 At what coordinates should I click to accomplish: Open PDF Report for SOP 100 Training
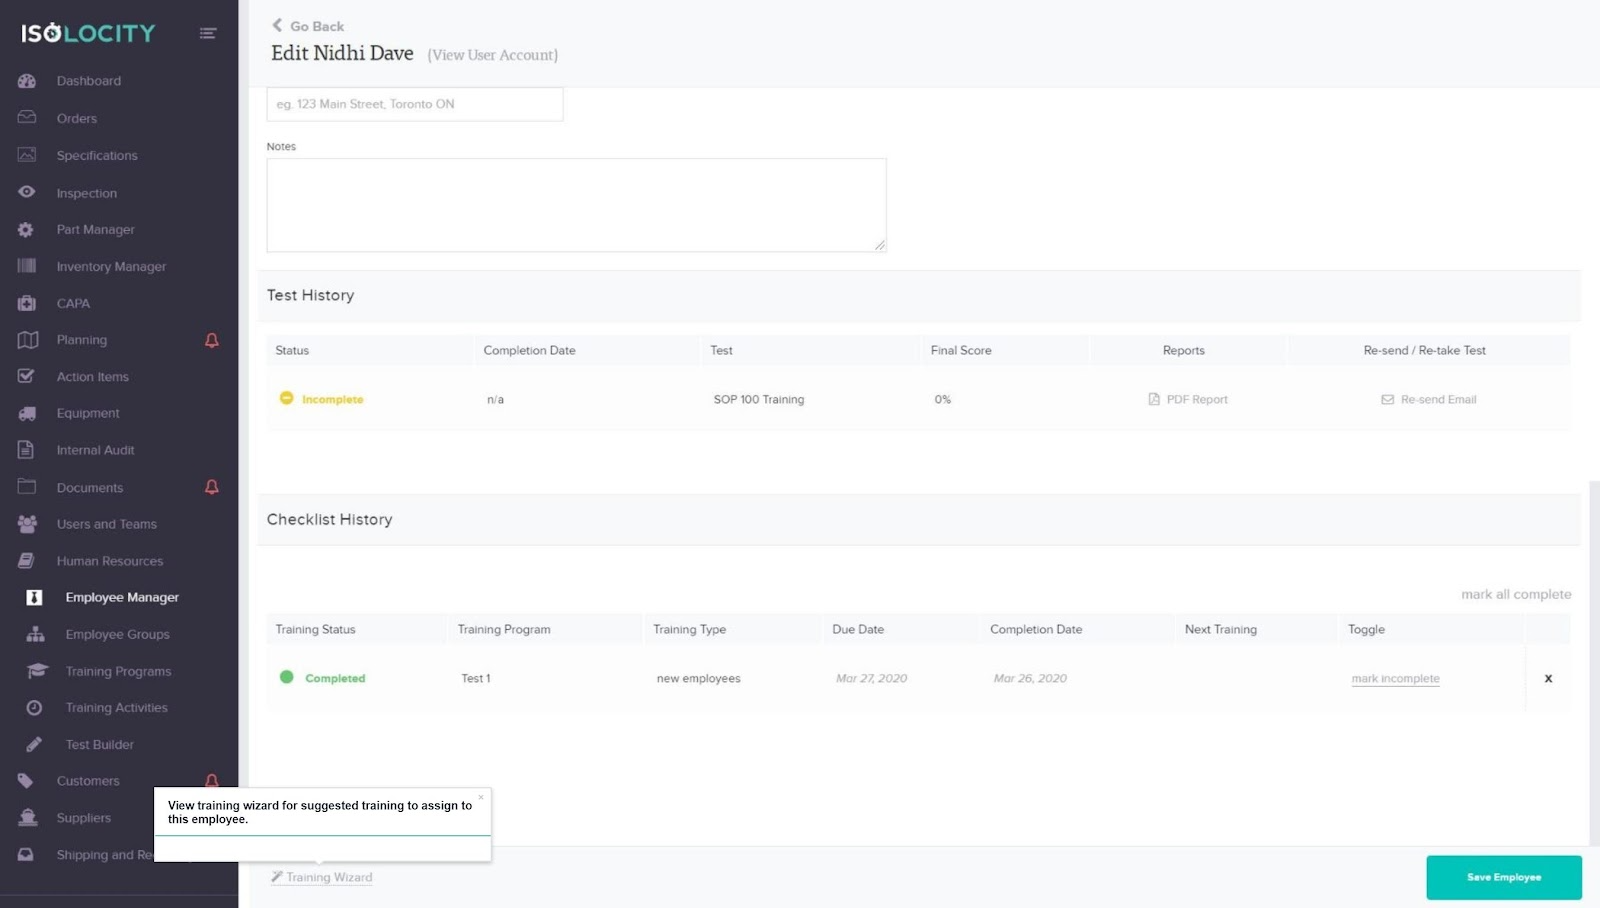[x=1188, y=399]
